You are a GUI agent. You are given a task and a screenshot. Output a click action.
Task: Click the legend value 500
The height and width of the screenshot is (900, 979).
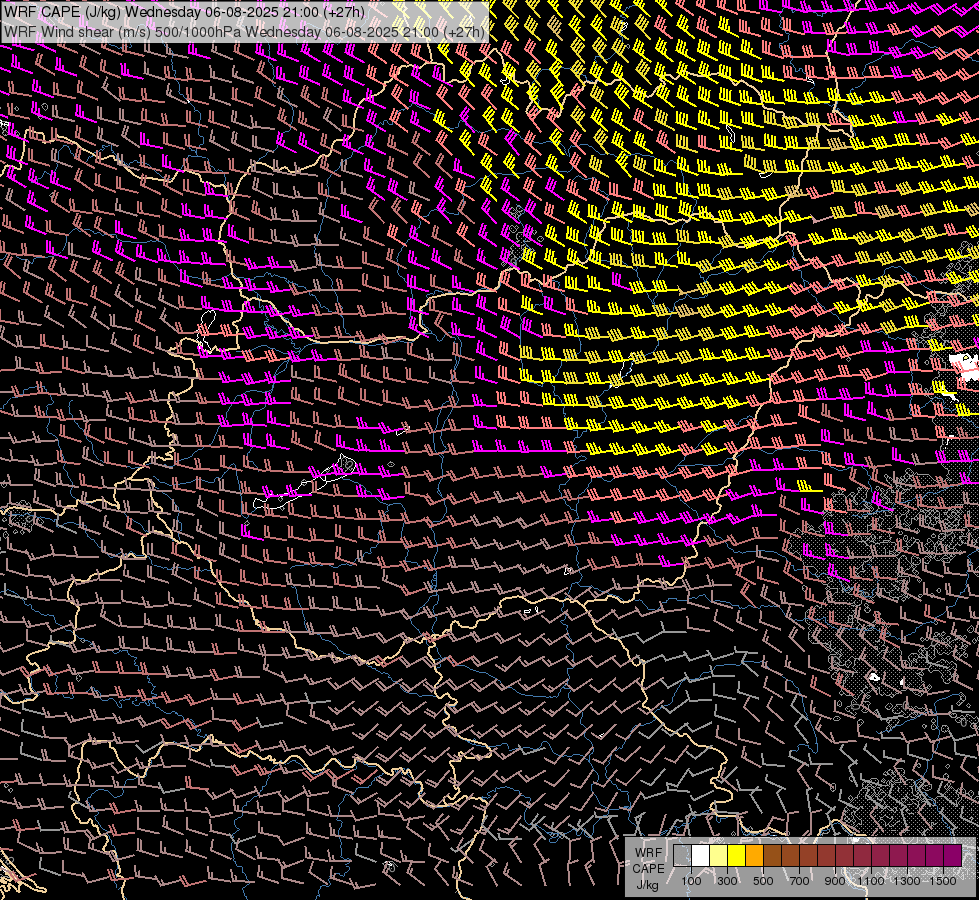tap(763, 881)
